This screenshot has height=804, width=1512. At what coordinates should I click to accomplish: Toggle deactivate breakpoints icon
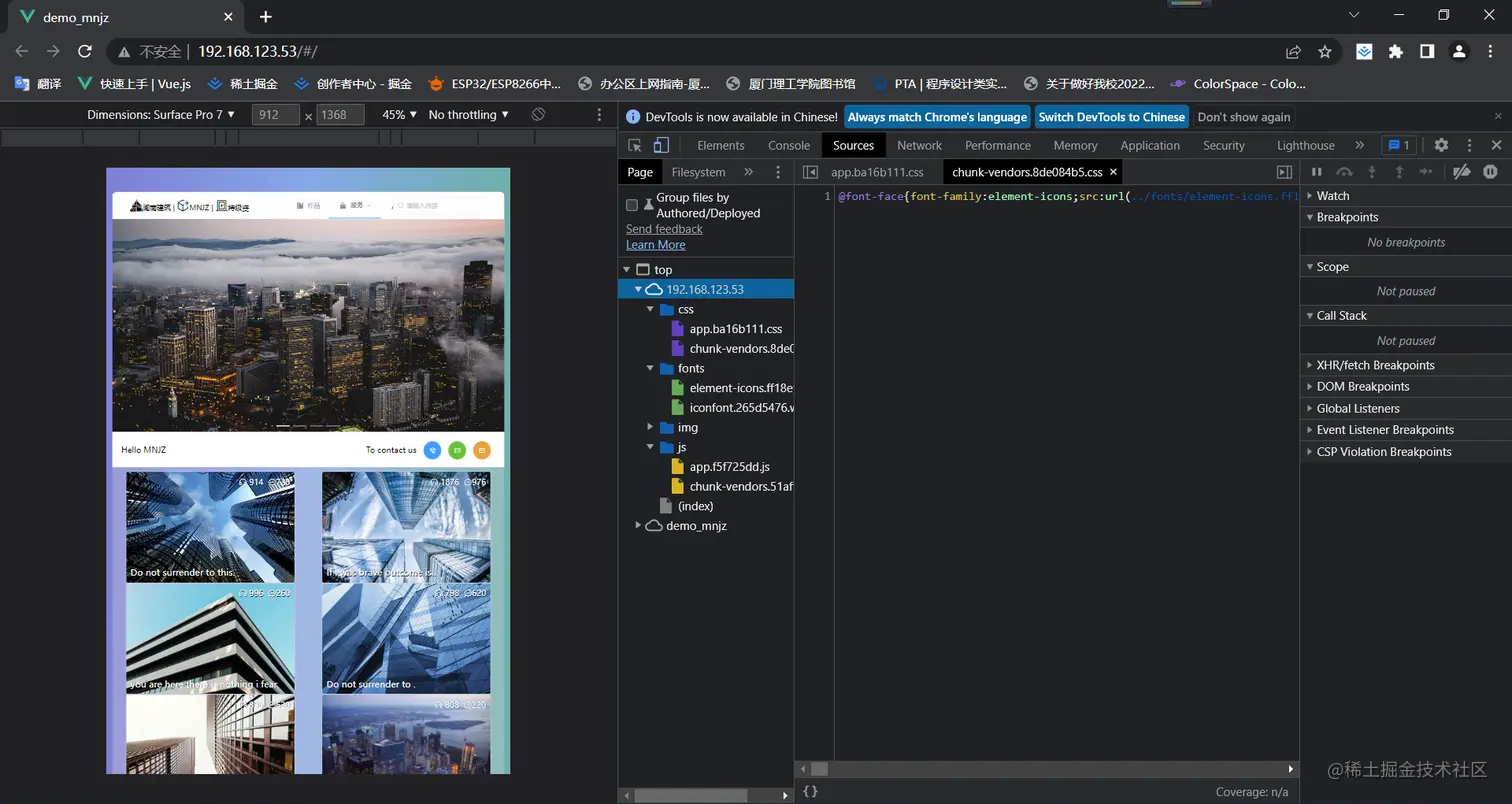(x=1461, y=172)
